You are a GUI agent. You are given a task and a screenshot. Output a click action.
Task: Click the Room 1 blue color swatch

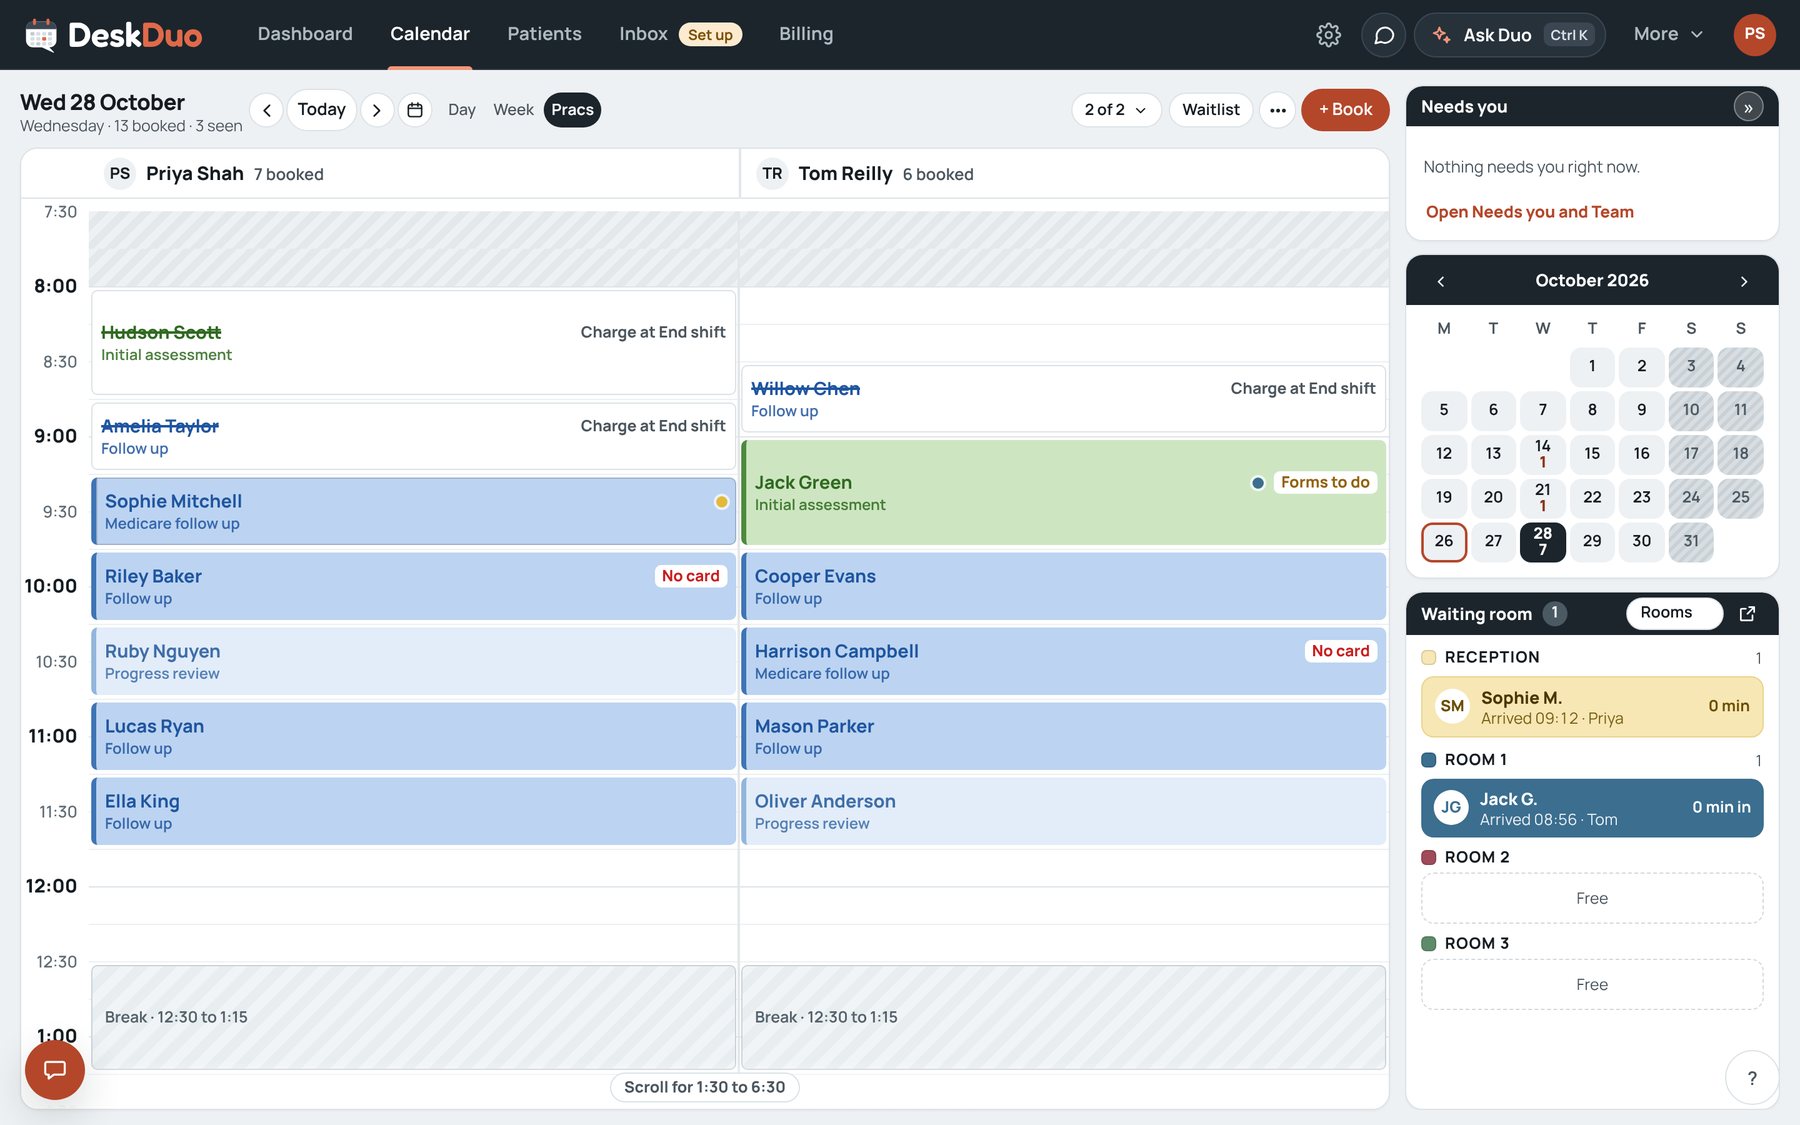1429,760
